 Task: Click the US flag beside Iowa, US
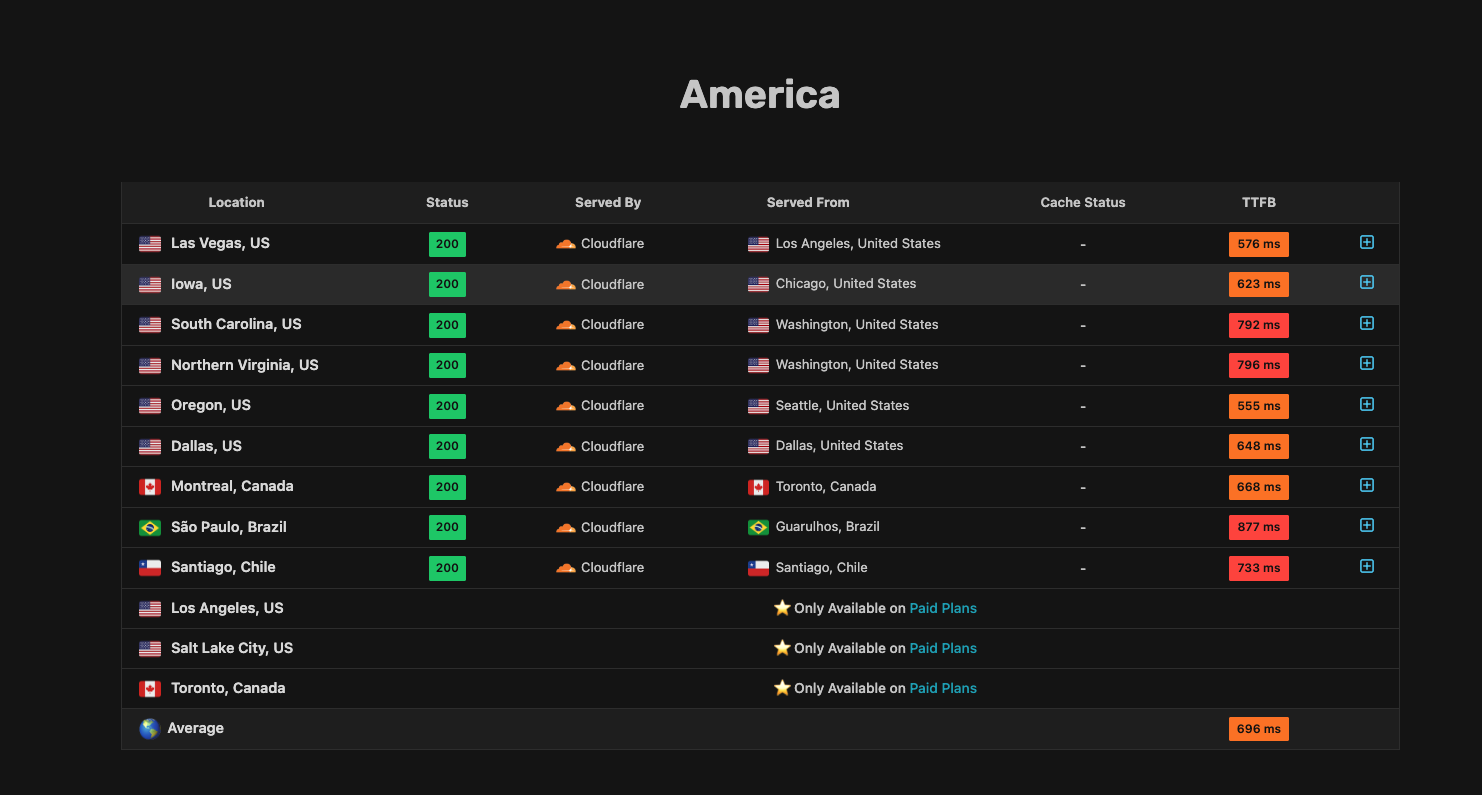[x=150, y=285]
